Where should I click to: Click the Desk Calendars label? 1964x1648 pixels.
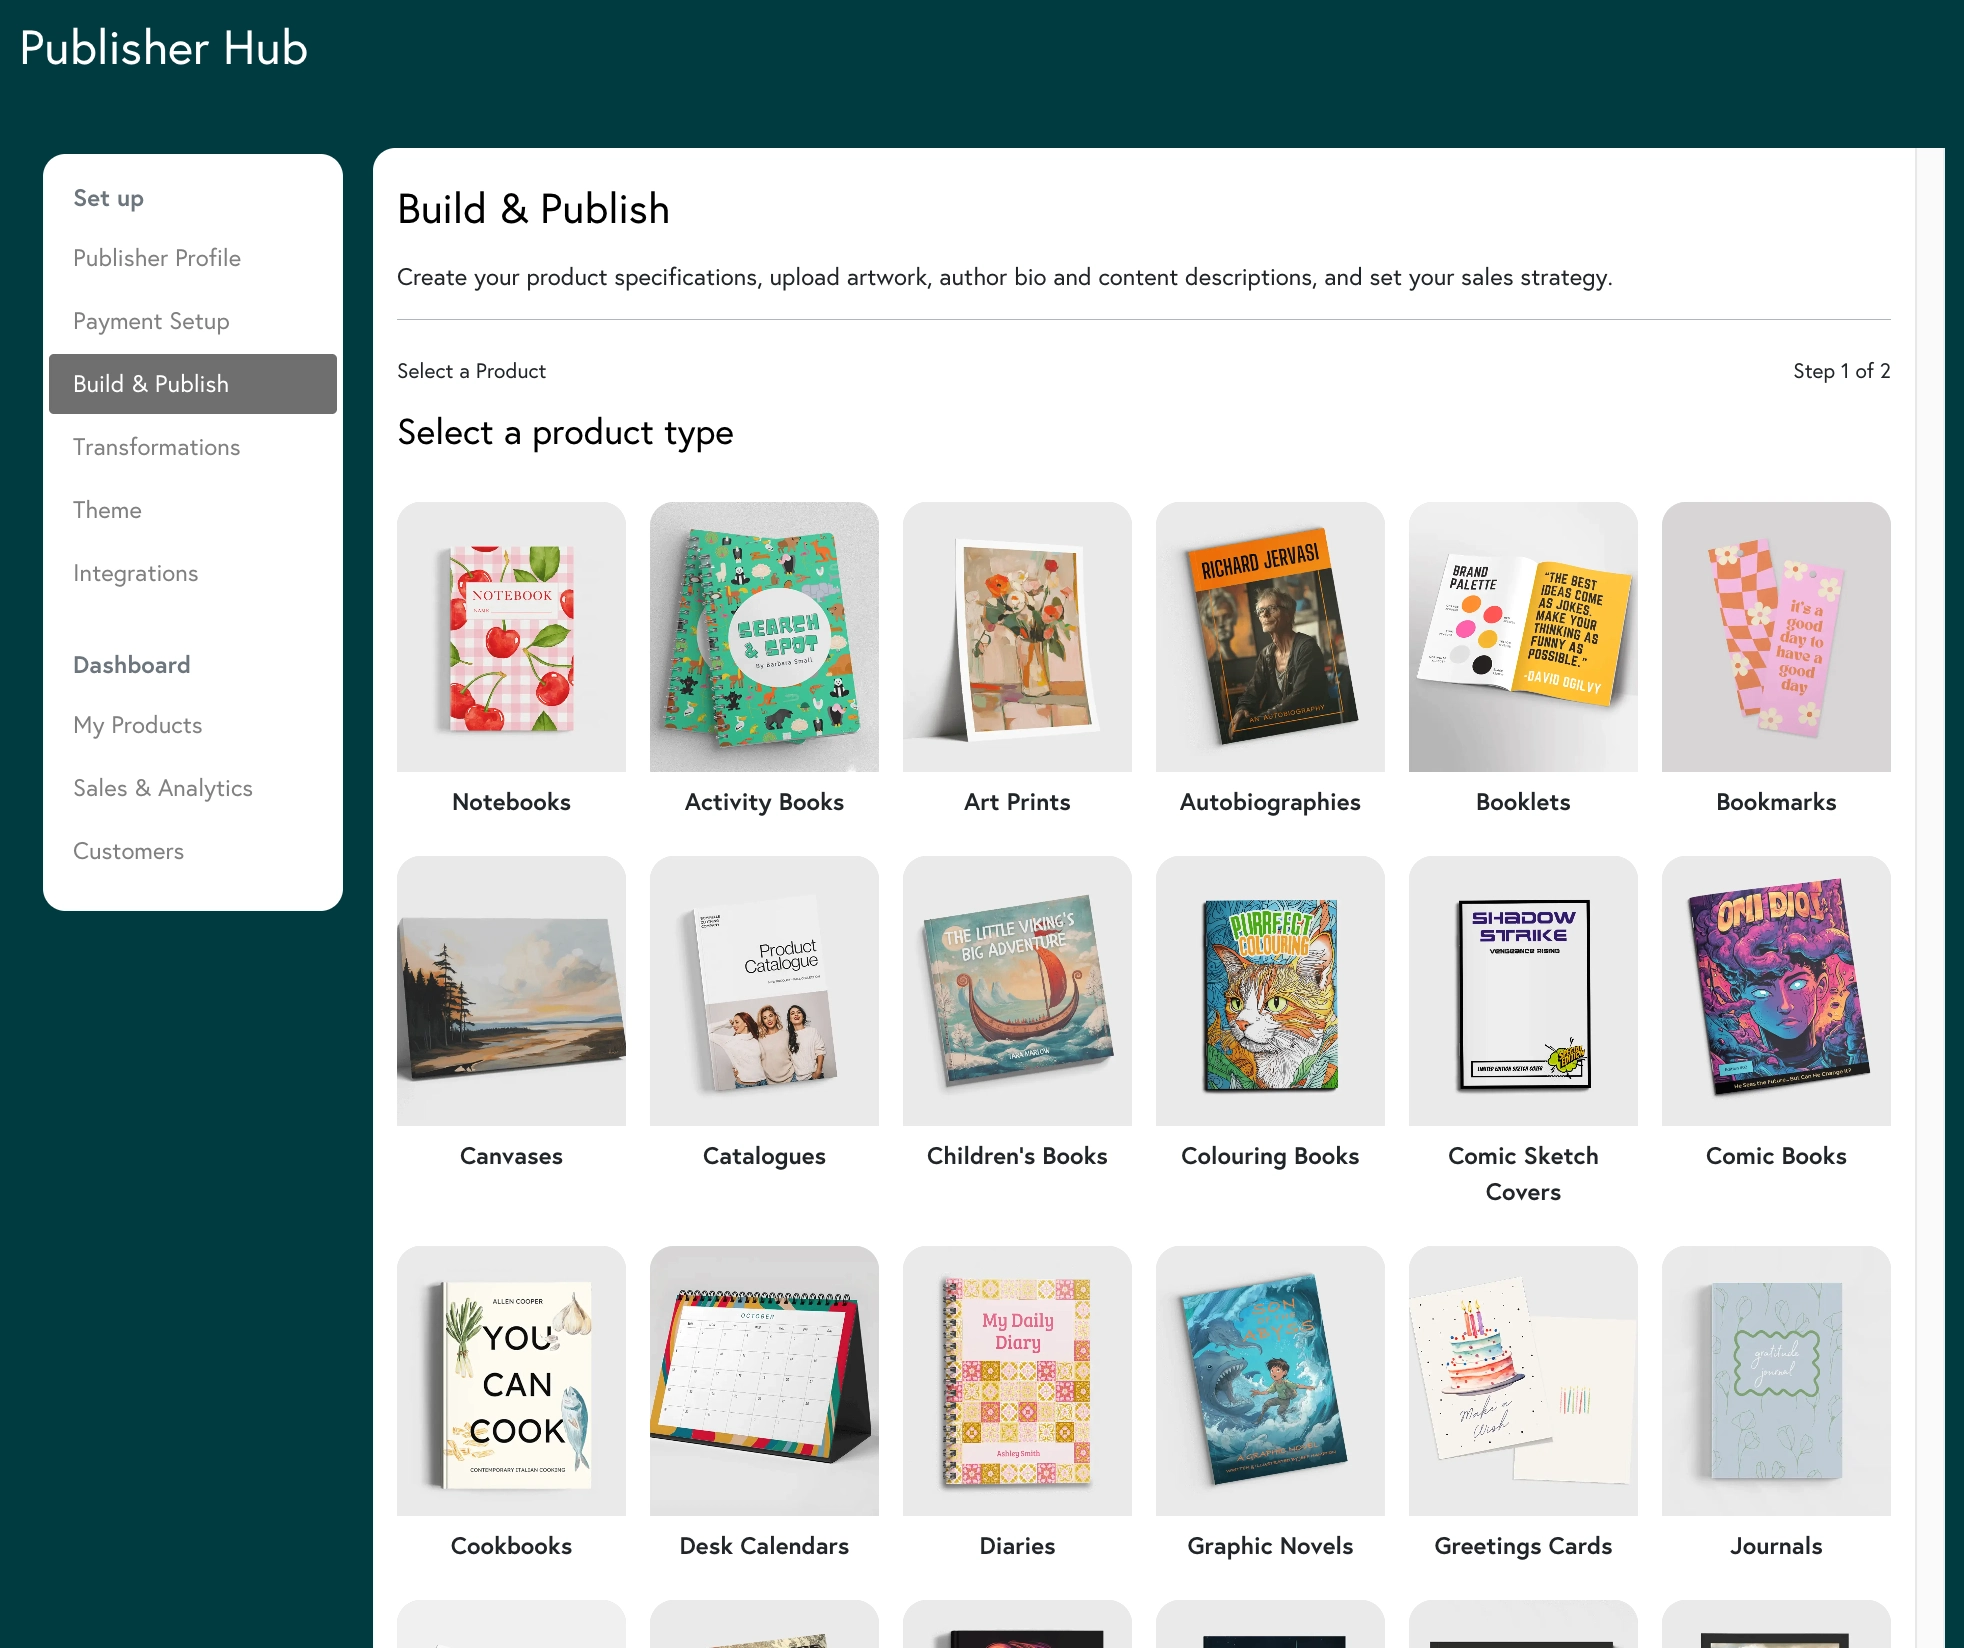pyautogui.click(x=764, y=1546)
